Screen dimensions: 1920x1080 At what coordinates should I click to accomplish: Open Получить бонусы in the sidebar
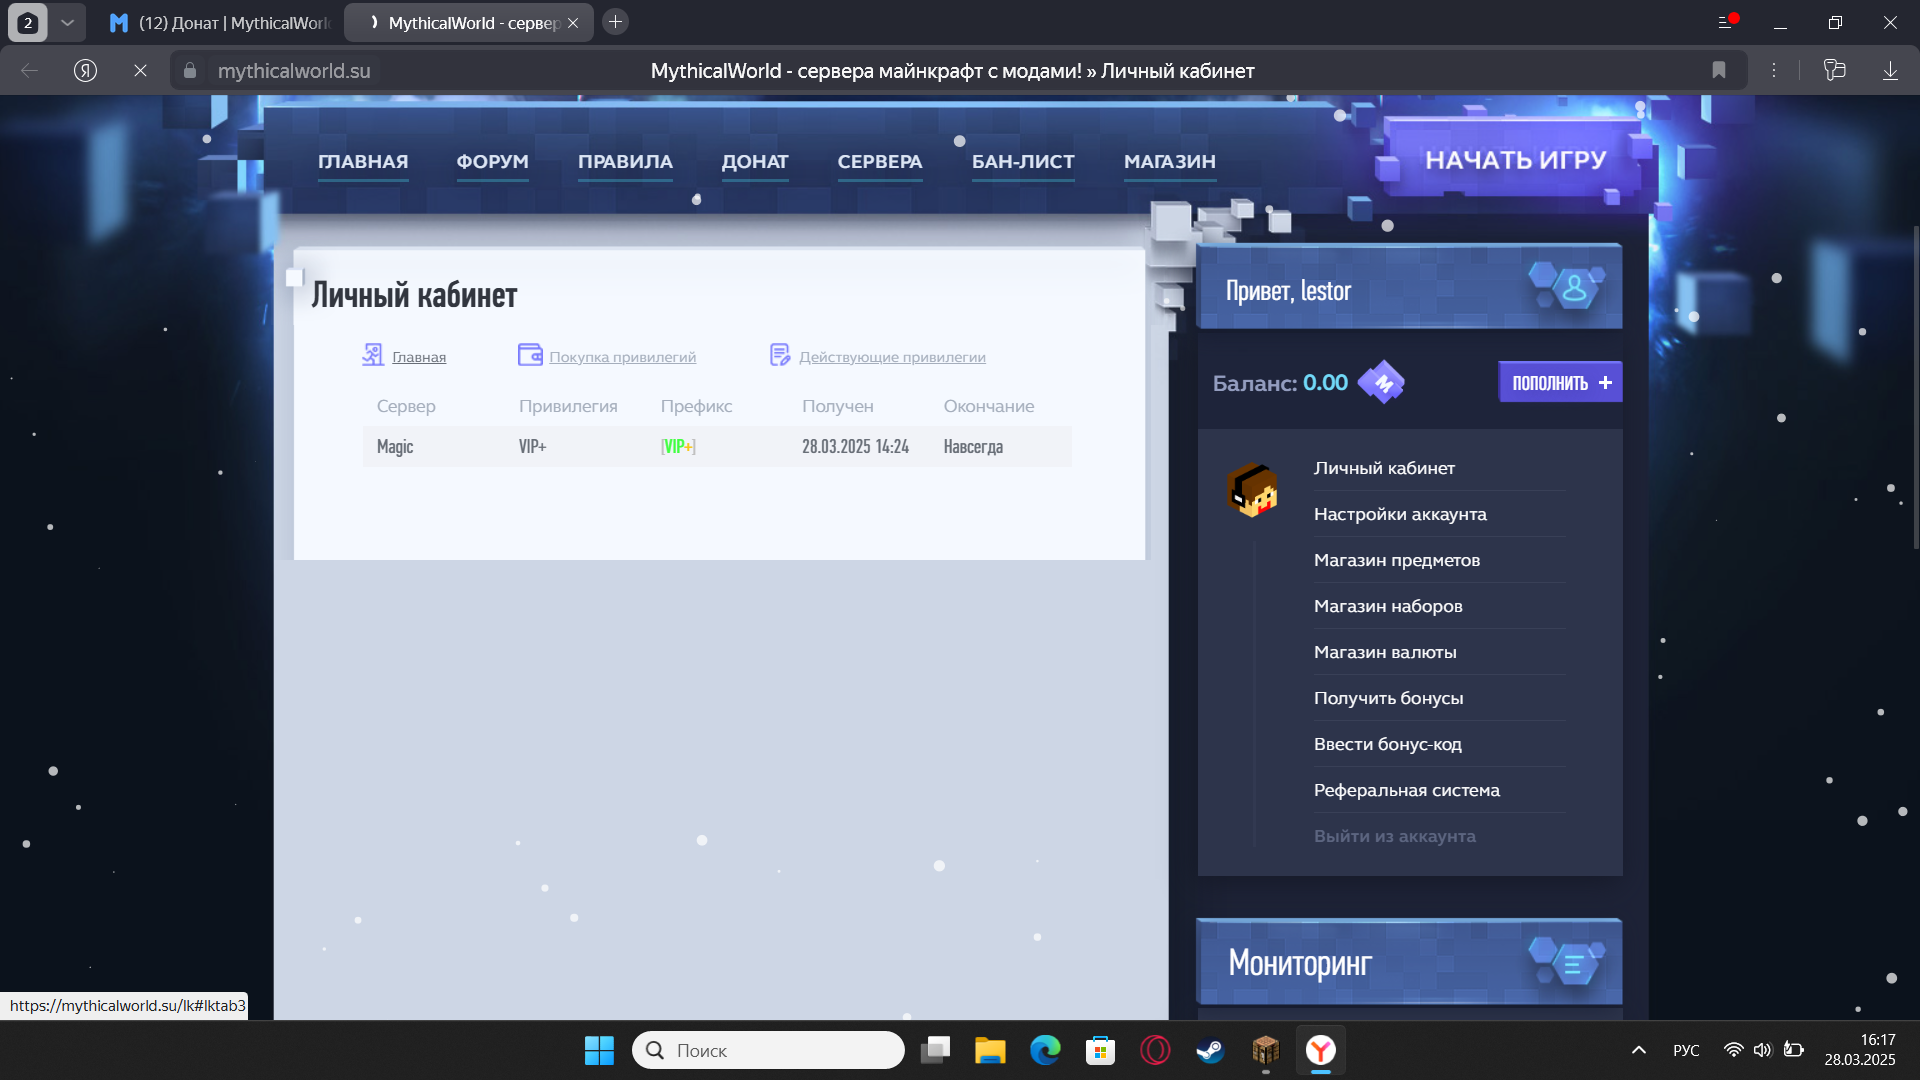point(1388,698)
